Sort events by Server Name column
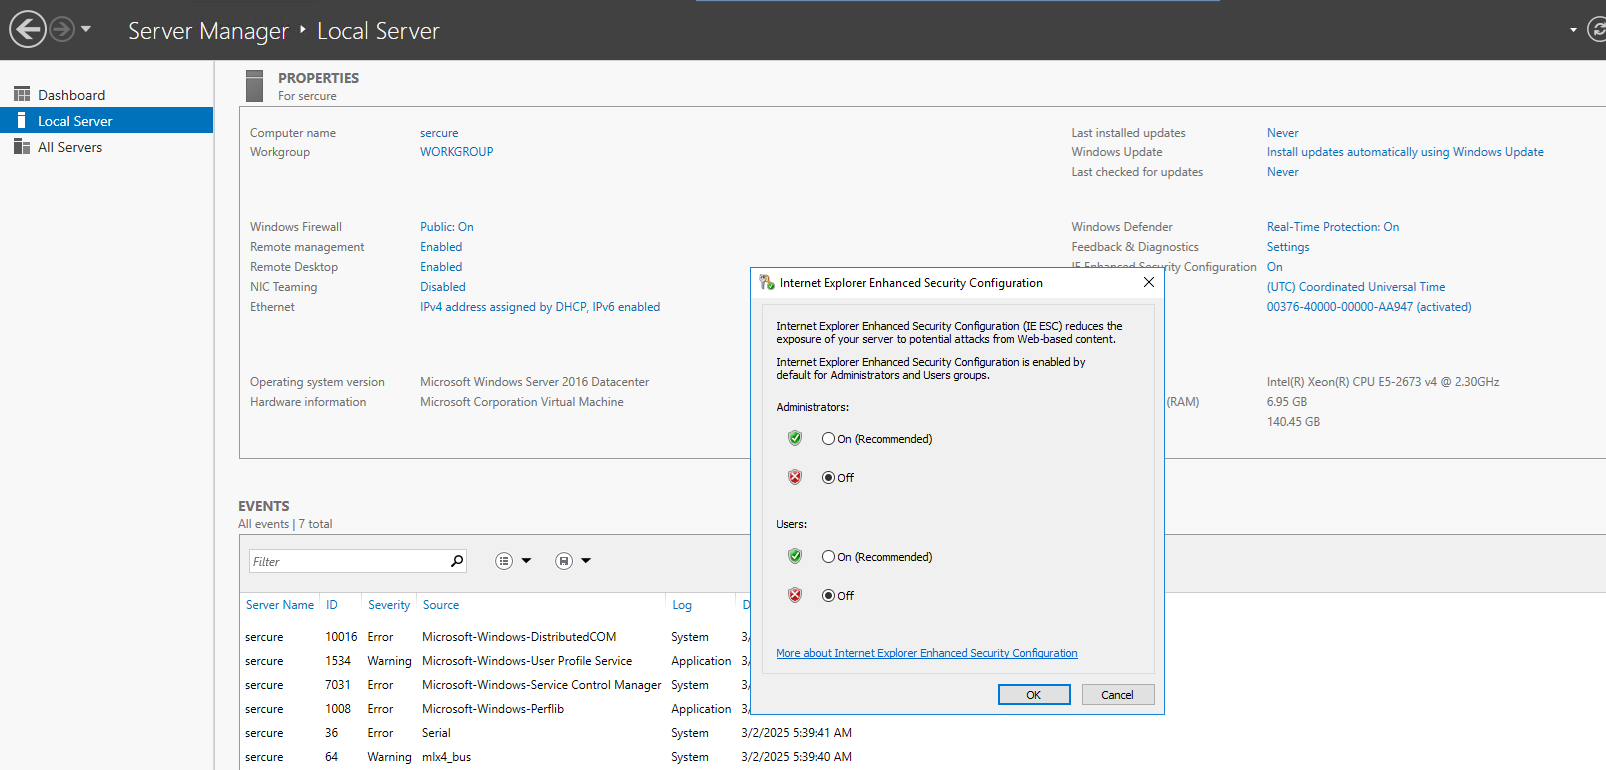Image resolution: width=1606 pixels, height=770 pixels. (280, 605)
